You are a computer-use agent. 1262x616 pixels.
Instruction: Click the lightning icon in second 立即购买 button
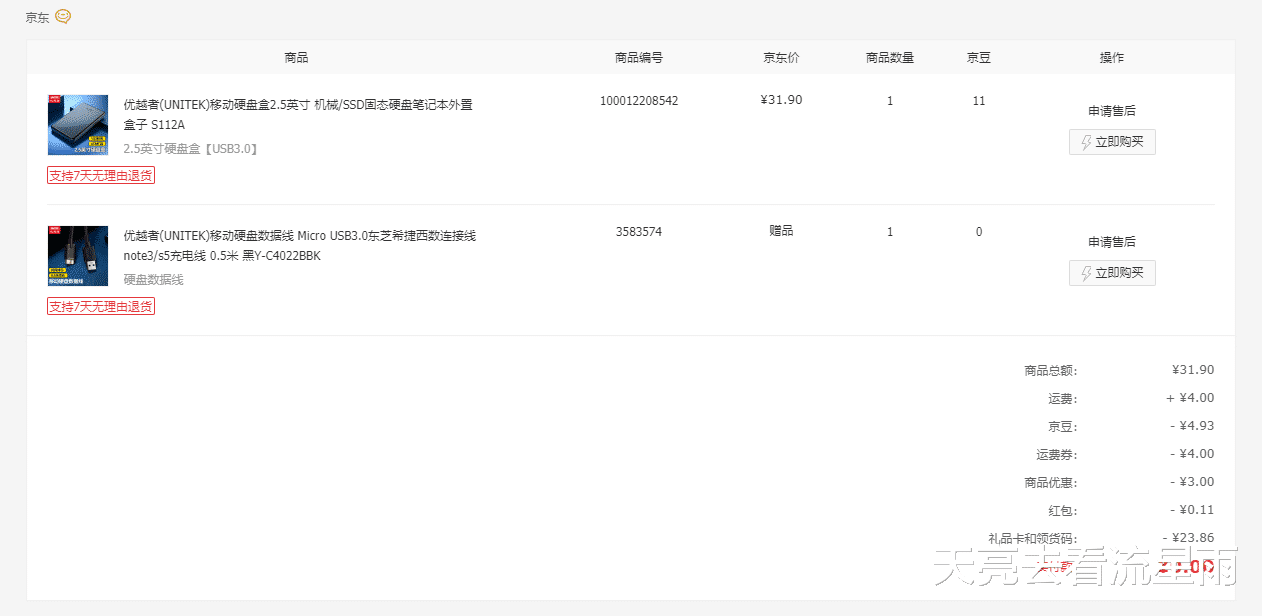(1086, 272)
